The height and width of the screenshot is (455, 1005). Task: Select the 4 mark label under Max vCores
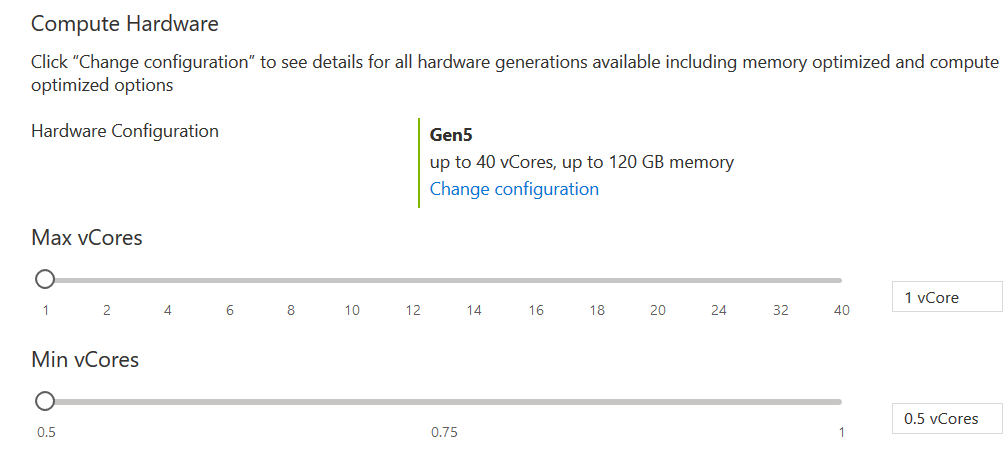coord(168,310)
